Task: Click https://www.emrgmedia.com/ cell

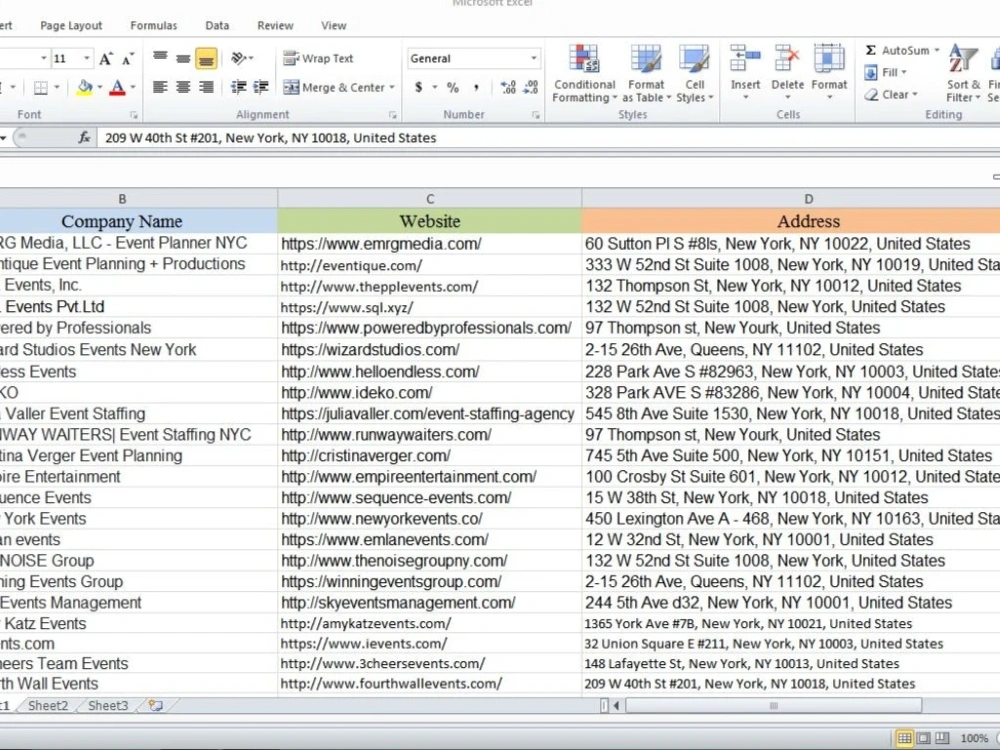Action: tap(430, 244)
